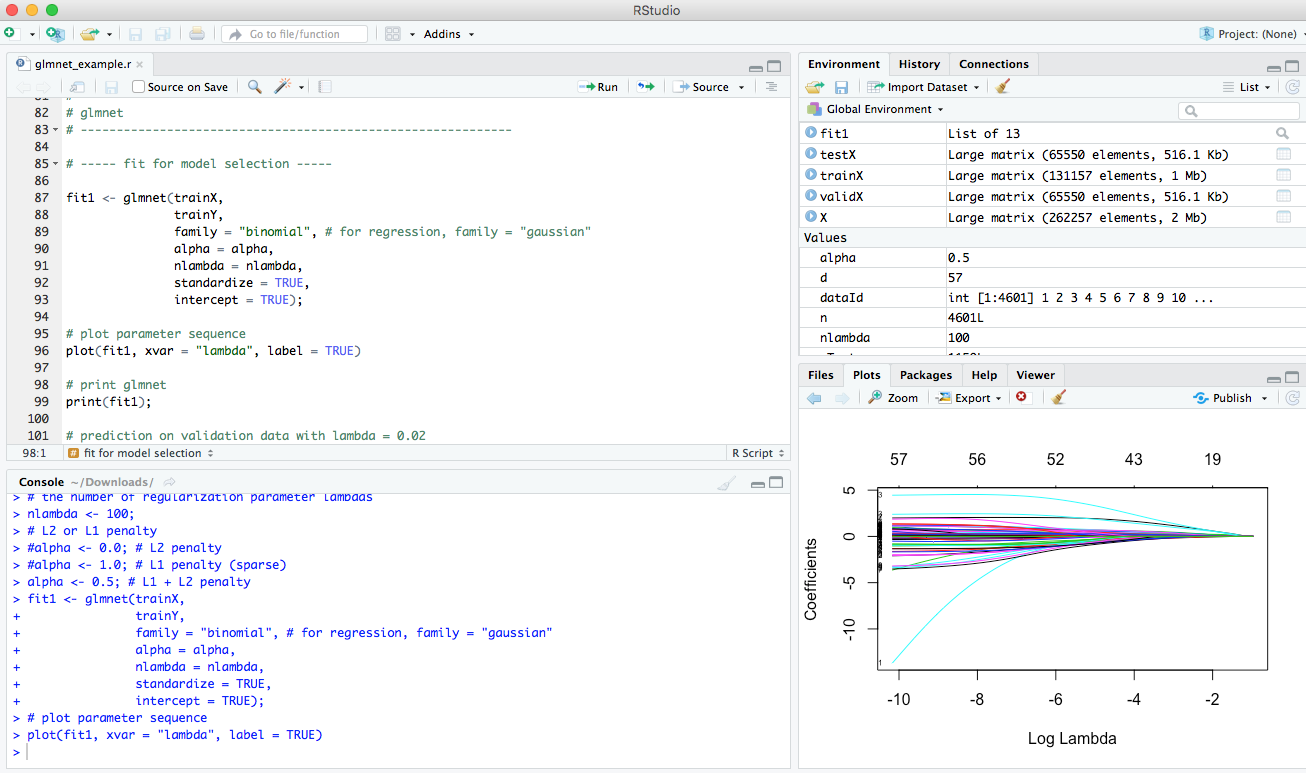Refresh the Environment pane

pos(1292,87)
